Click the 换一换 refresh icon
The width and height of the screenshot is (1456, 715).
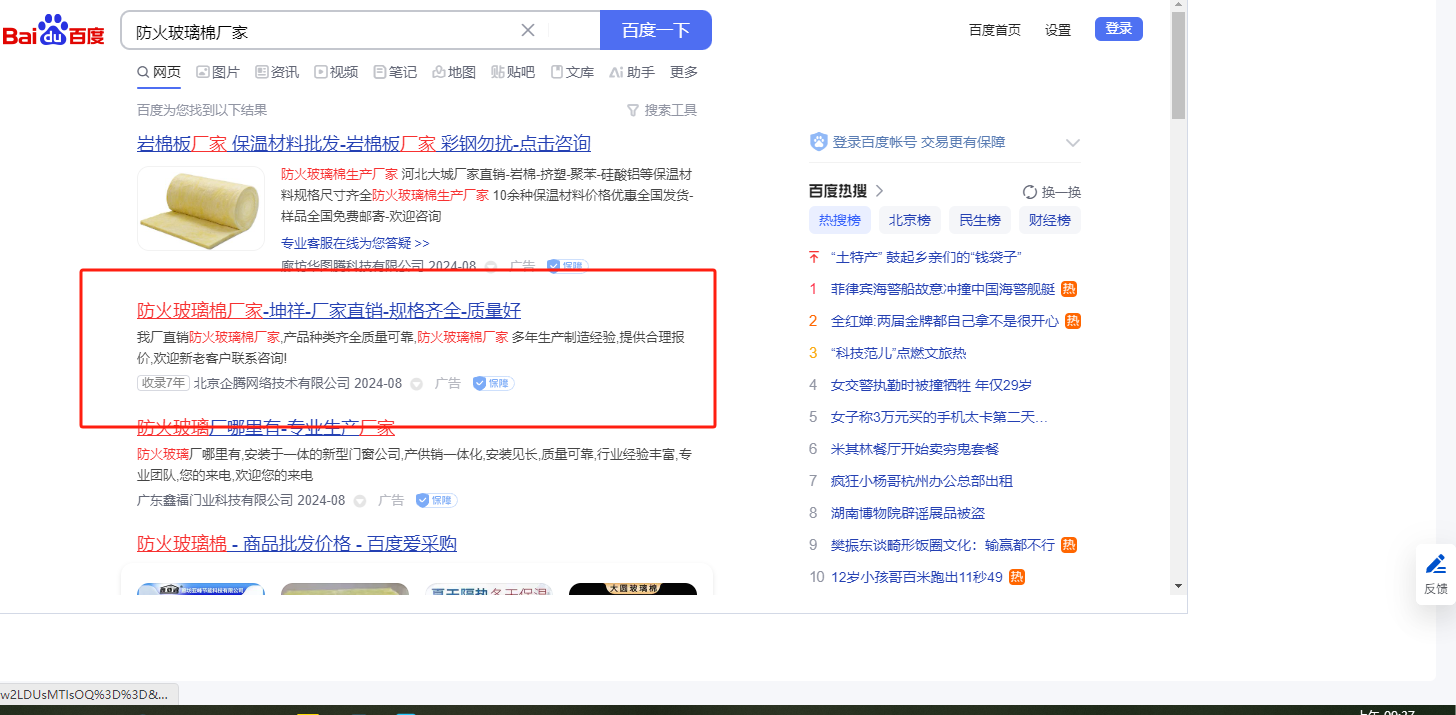tap(1030, 192)
